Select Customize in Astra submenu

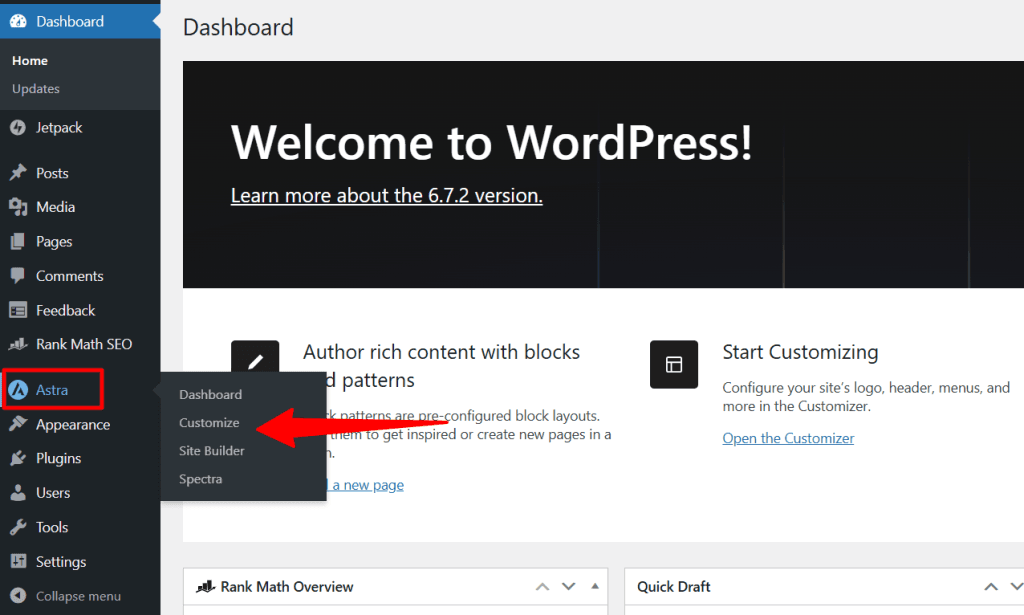pos(209,423)
